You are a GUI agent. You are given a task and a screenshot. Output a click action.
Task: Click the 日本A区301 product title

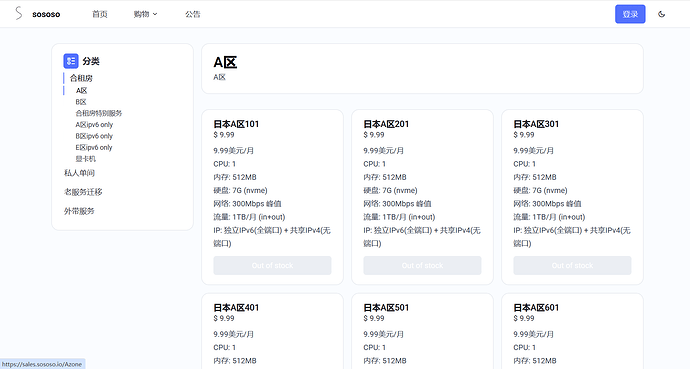point(536,124)
